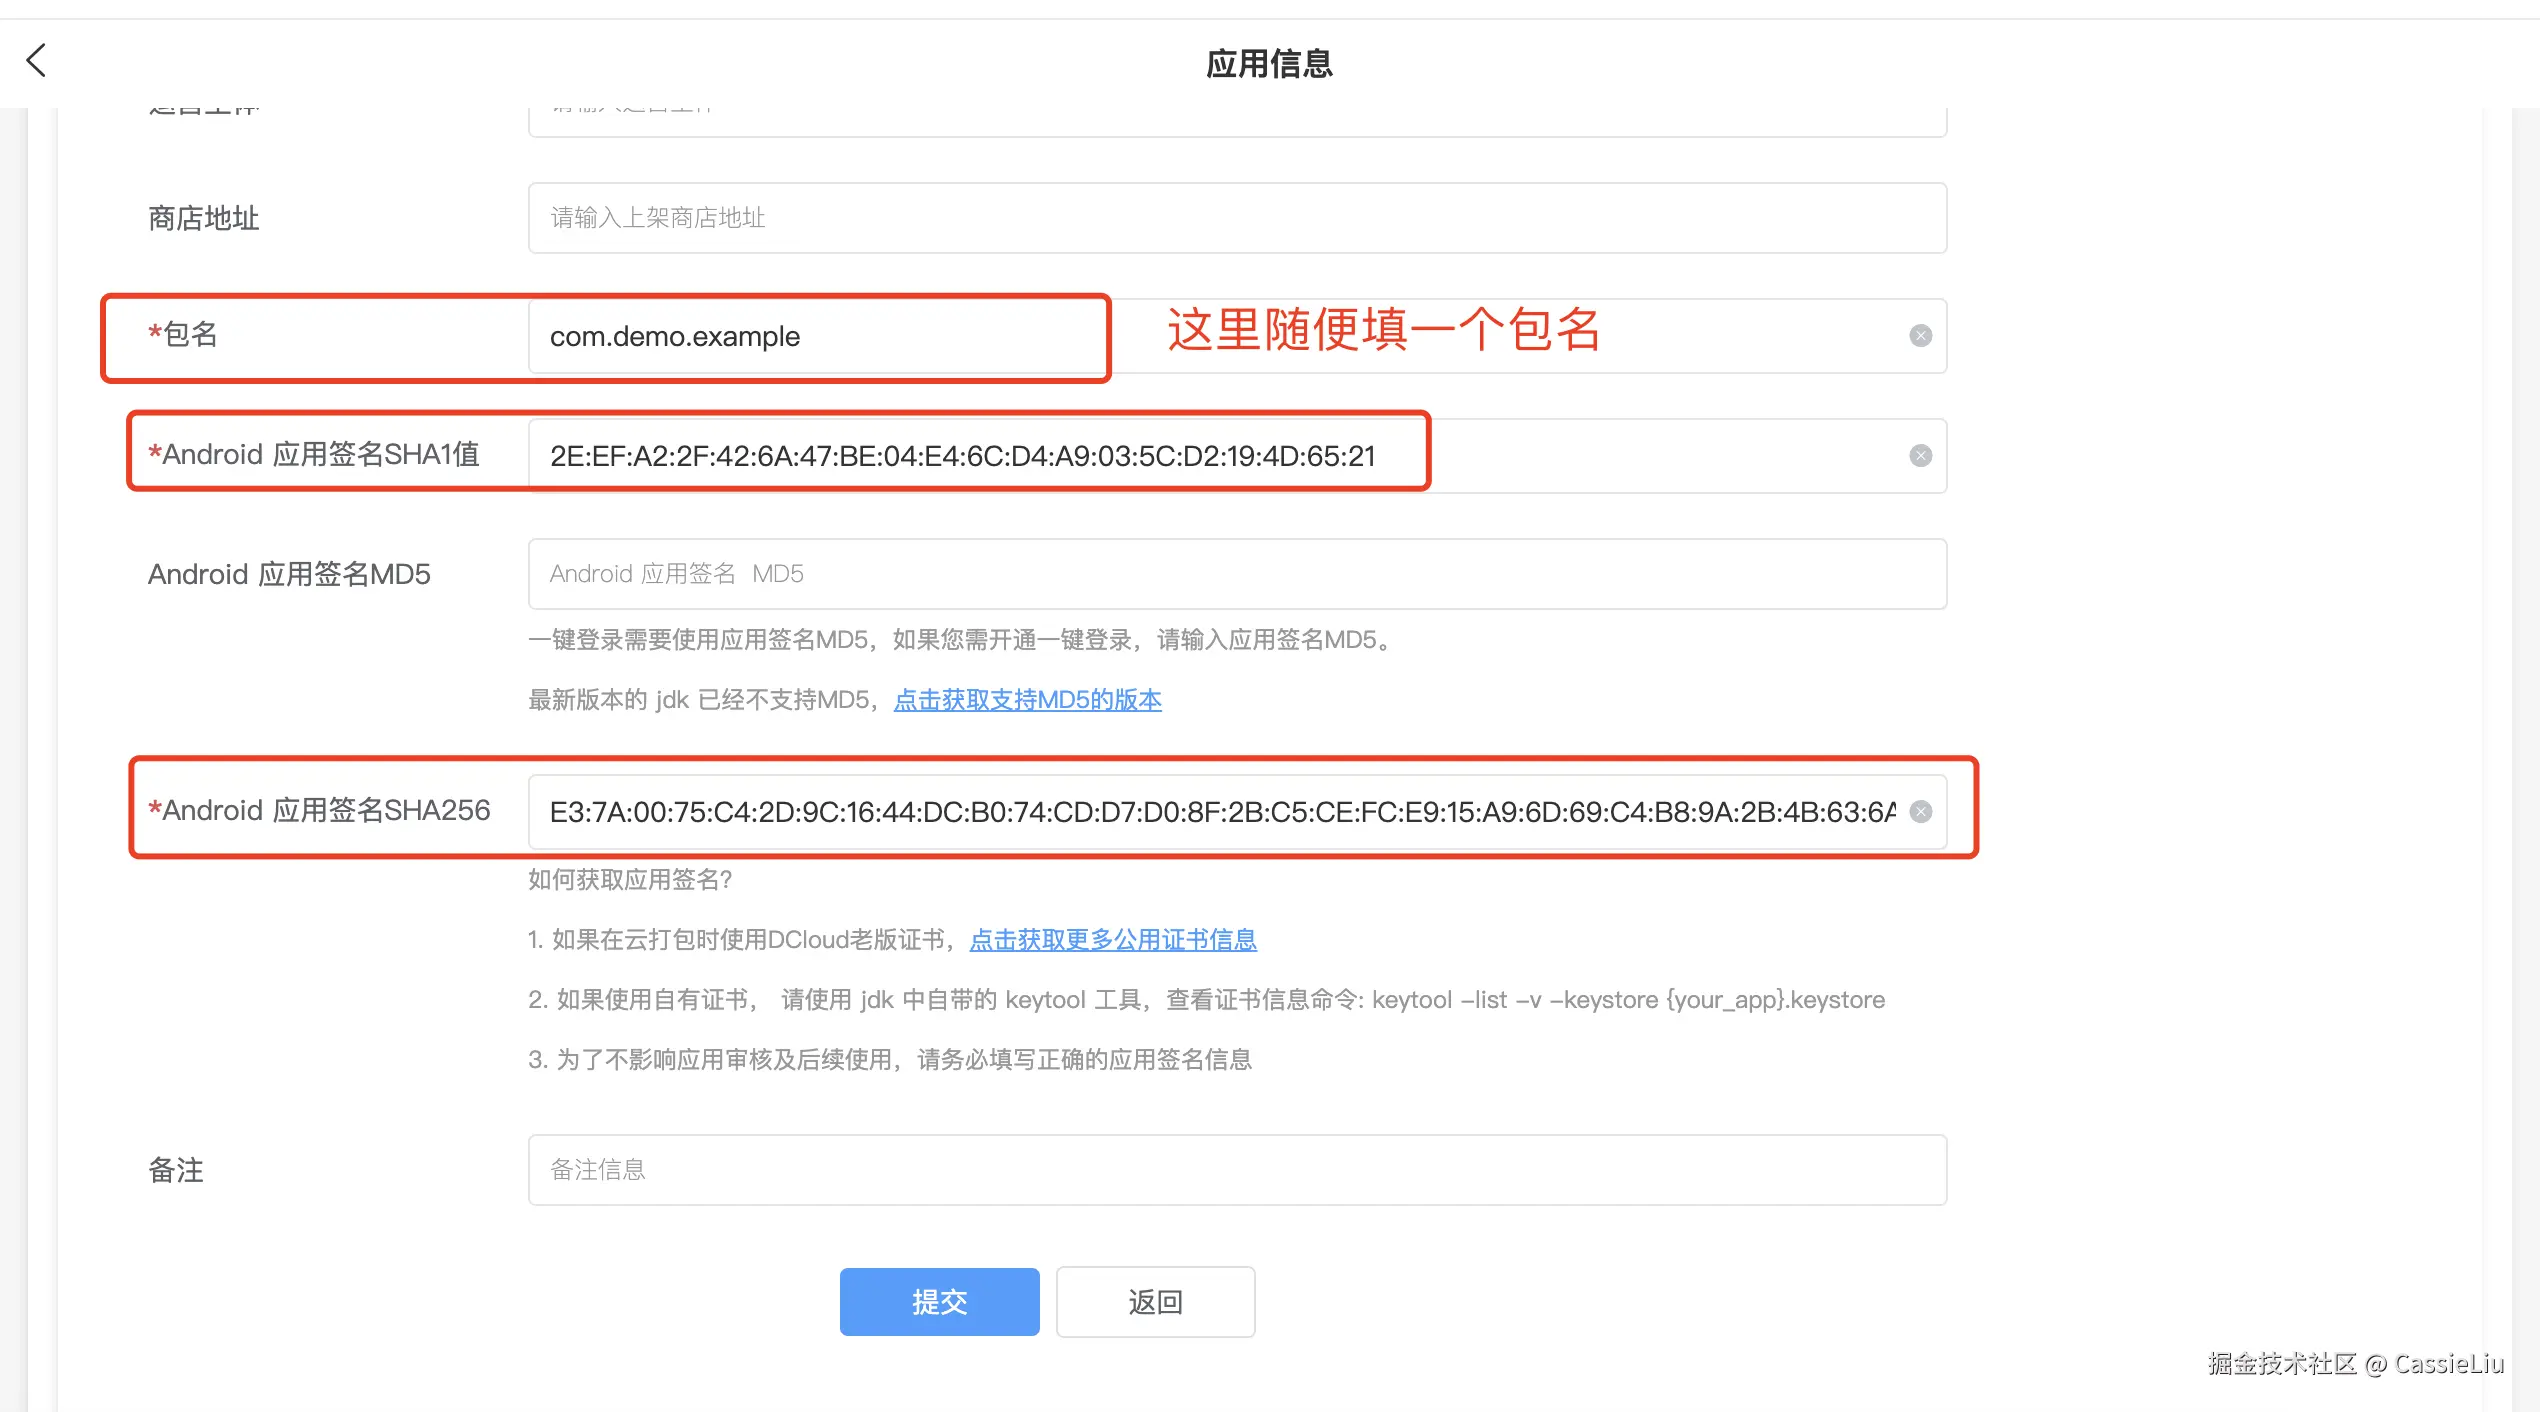Go back using the top-left arrow
The width and height of the screenshot is (2540, 1412).
37,61
